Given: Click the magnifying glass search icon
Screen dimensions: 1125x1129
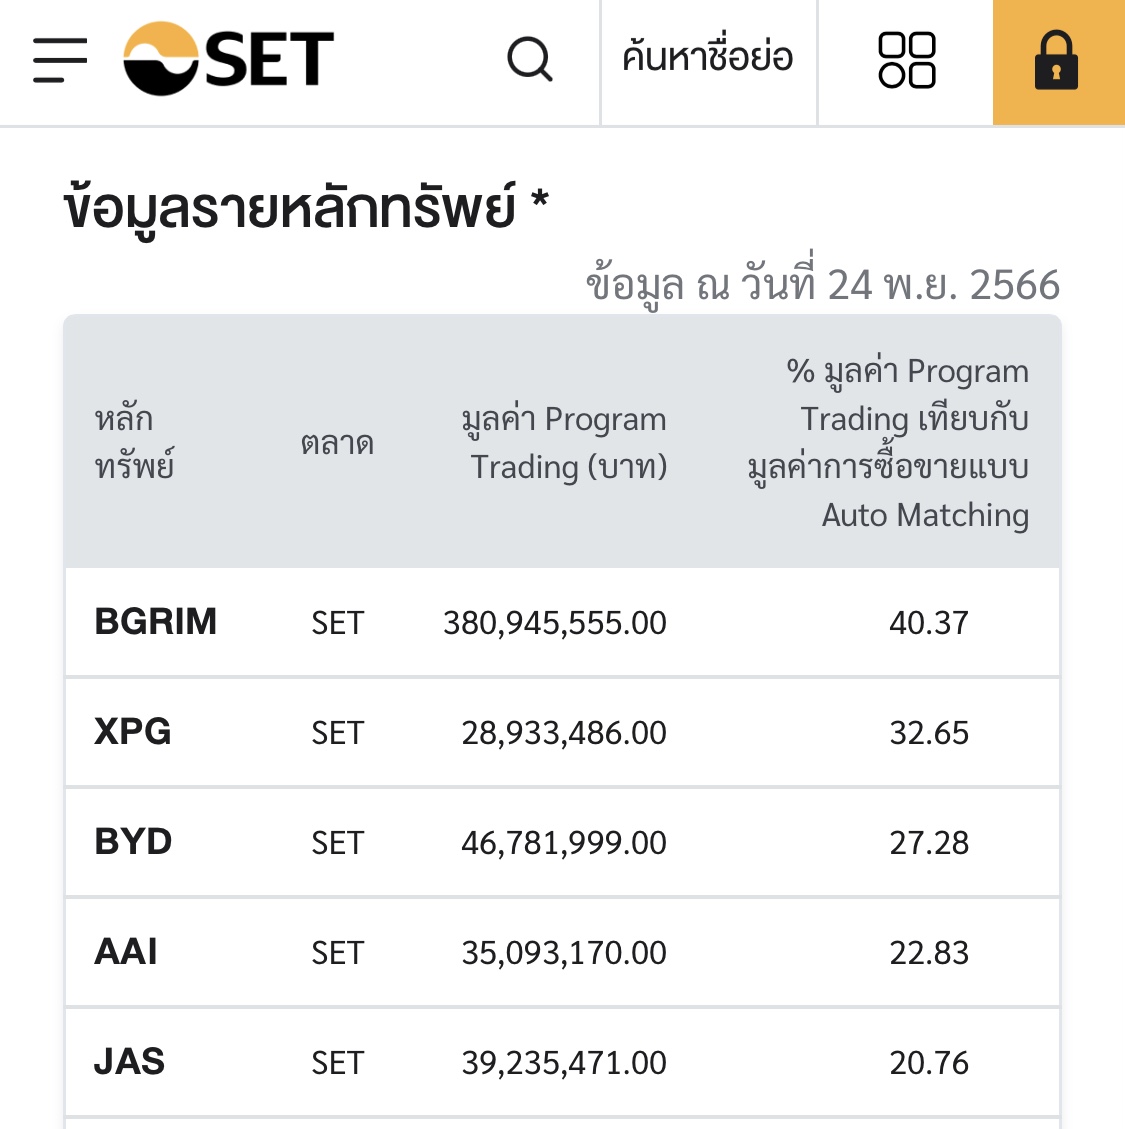Looking at the screenshot, I should pyautogui.click(x=530, y=59).
